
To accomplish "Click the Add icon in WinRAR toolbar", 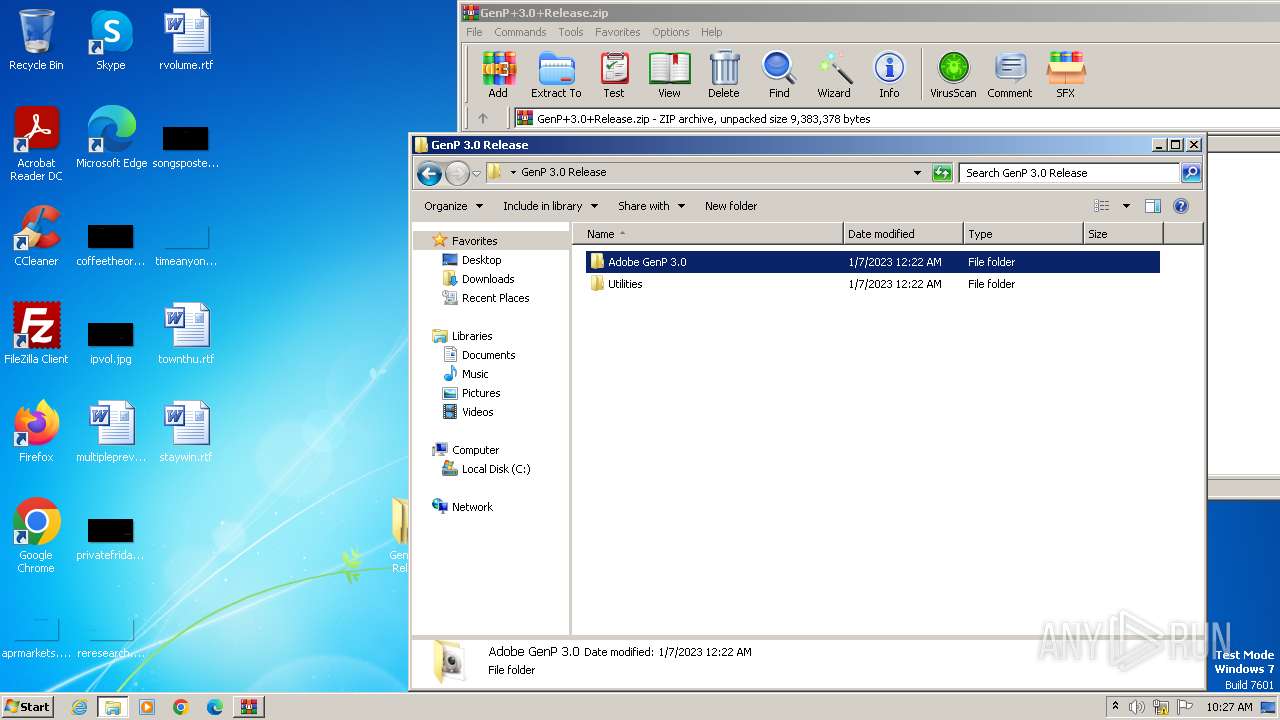I will pos(498,75).
